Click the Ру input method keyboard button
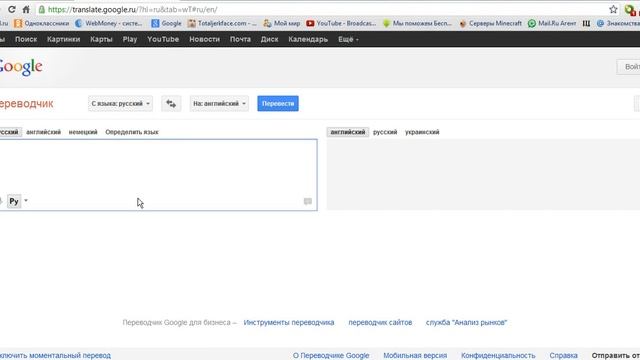640x360 pixels. point(14,201)
